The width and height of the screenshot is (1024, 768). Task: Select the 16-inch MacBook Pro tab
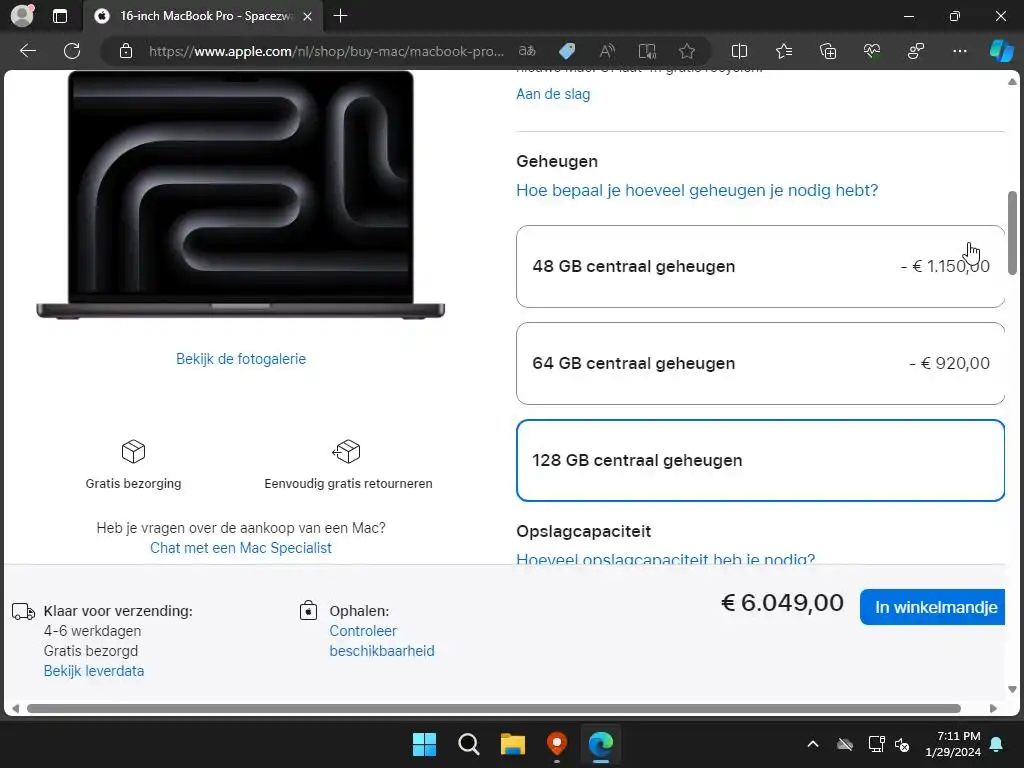click(202, 16)
